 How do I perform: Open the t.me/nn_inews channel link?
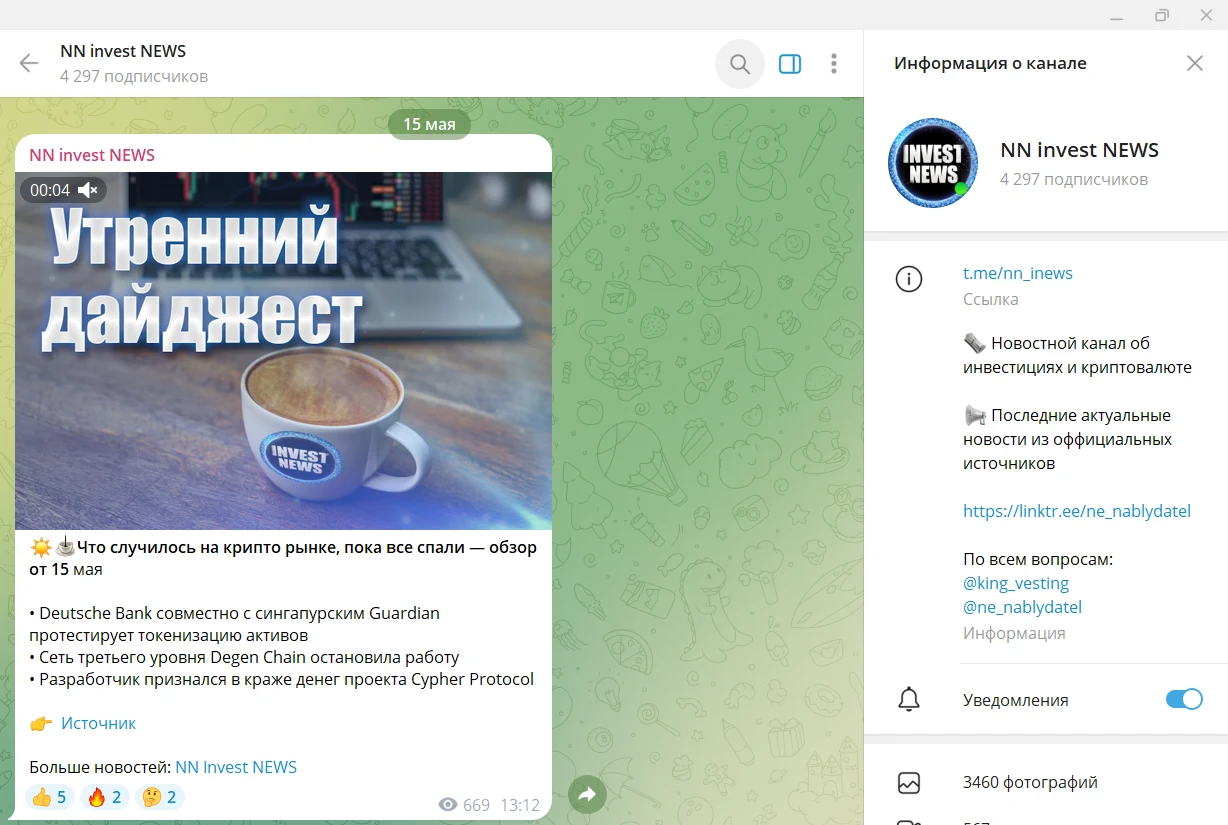click(x=1018, y=273)
